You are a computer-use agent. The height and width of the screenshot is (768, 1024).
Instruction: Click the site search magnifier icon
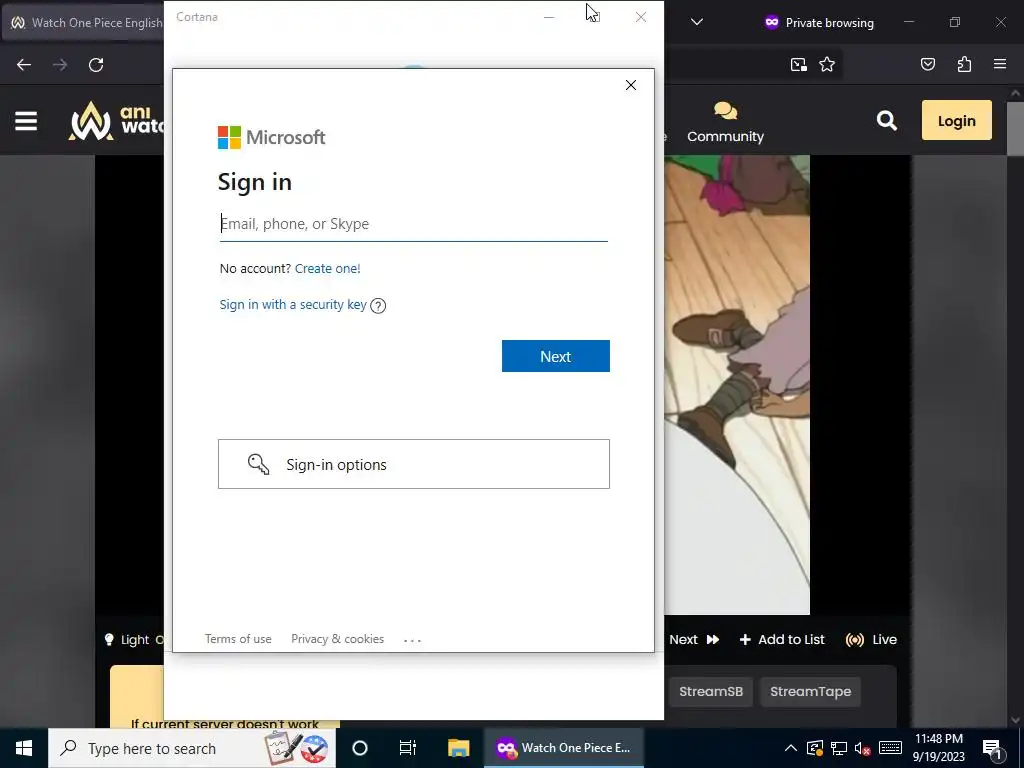click(x=886, y=120)
